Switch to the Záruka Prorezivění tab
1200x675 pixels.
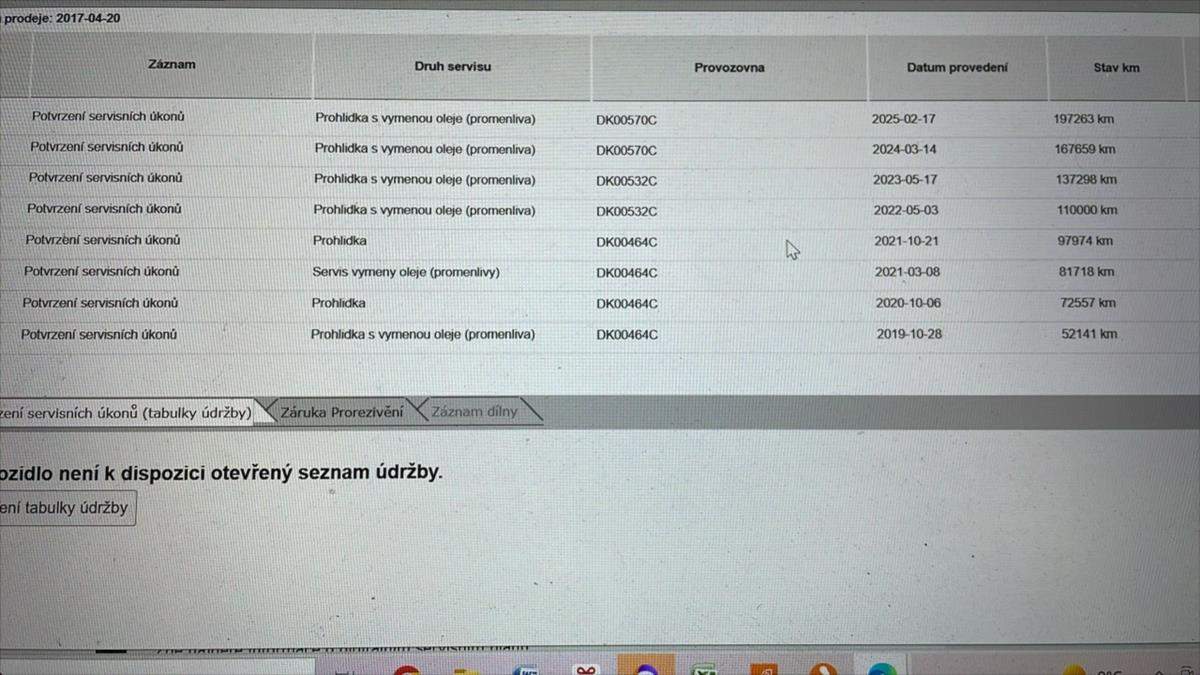pos(342,412)
